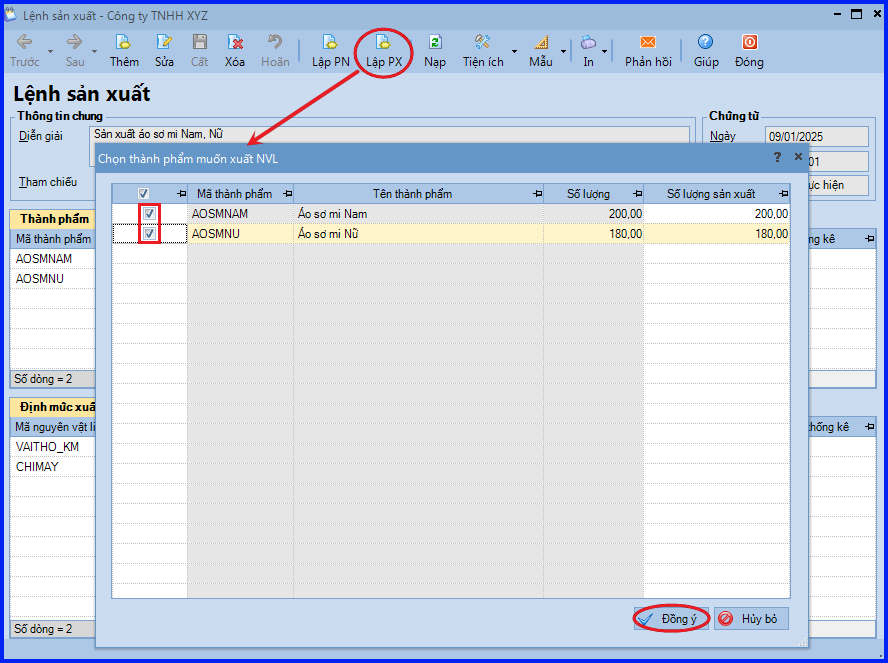Delete record with Xóa icon
This screenshot has height=663, width=888.
click(x=235, y=42)
